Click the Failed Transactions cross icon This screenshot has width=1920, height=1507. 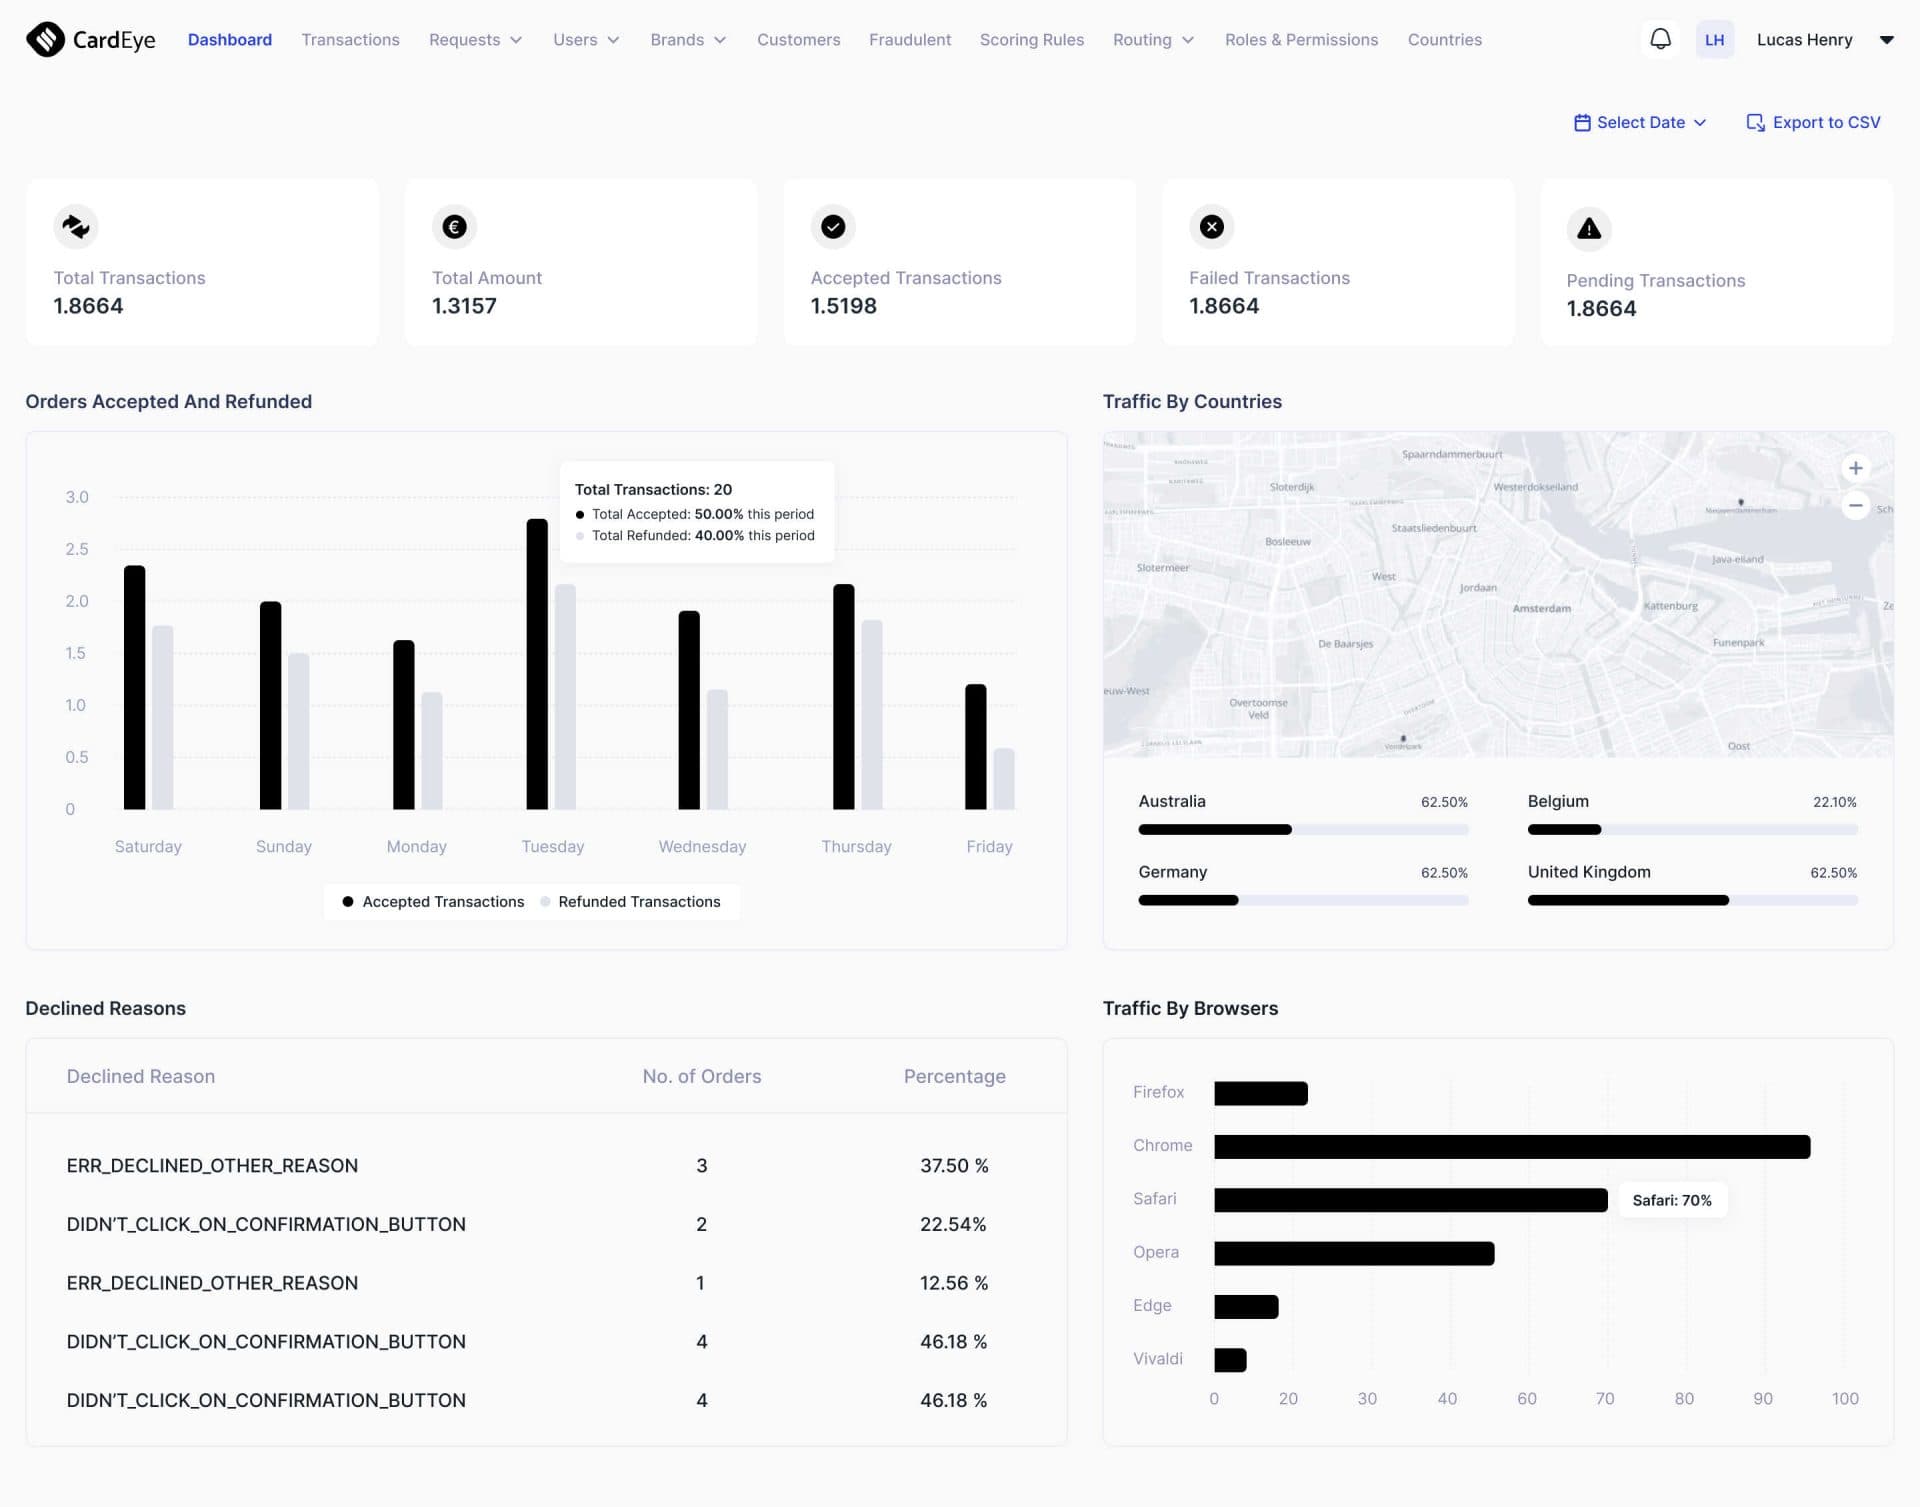tap(1211, 227)
